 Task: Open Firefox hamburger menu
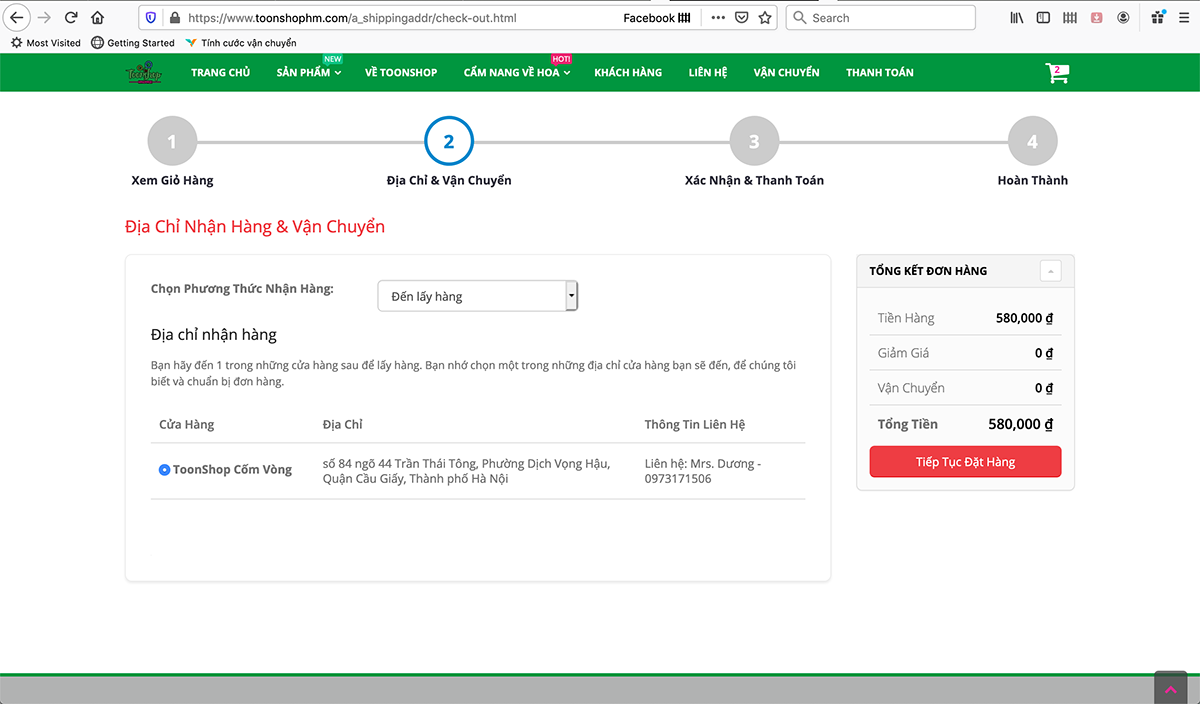(x=1184, y=18)
